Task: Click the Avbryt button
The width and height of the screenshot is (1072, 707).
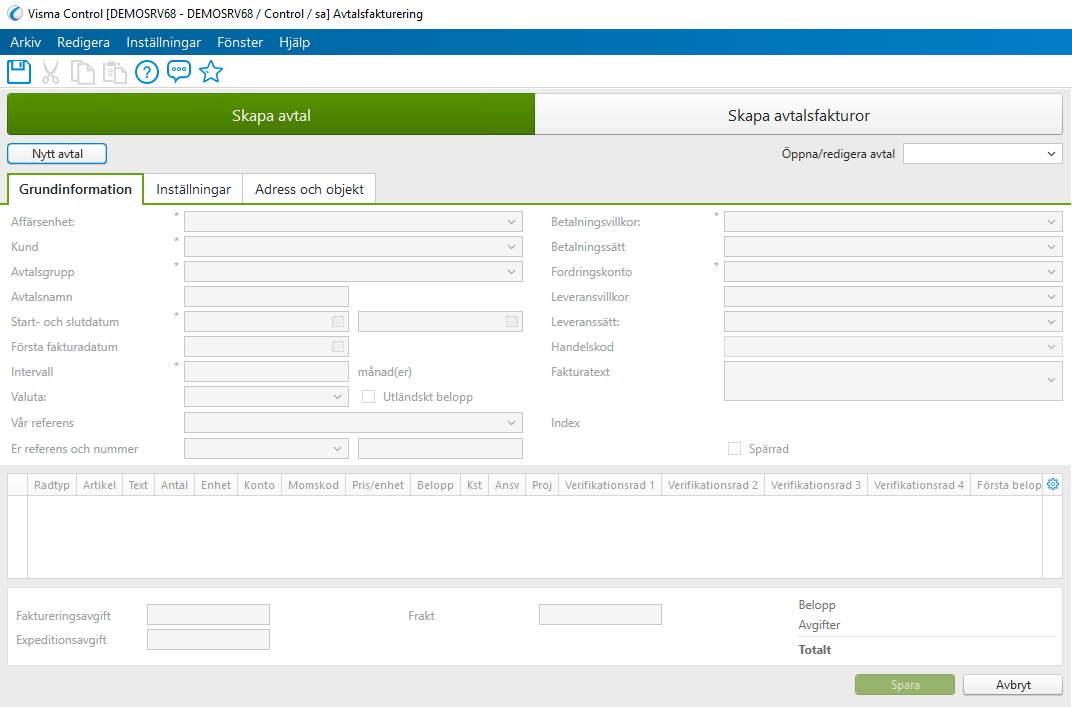Action: point(1012,684)
